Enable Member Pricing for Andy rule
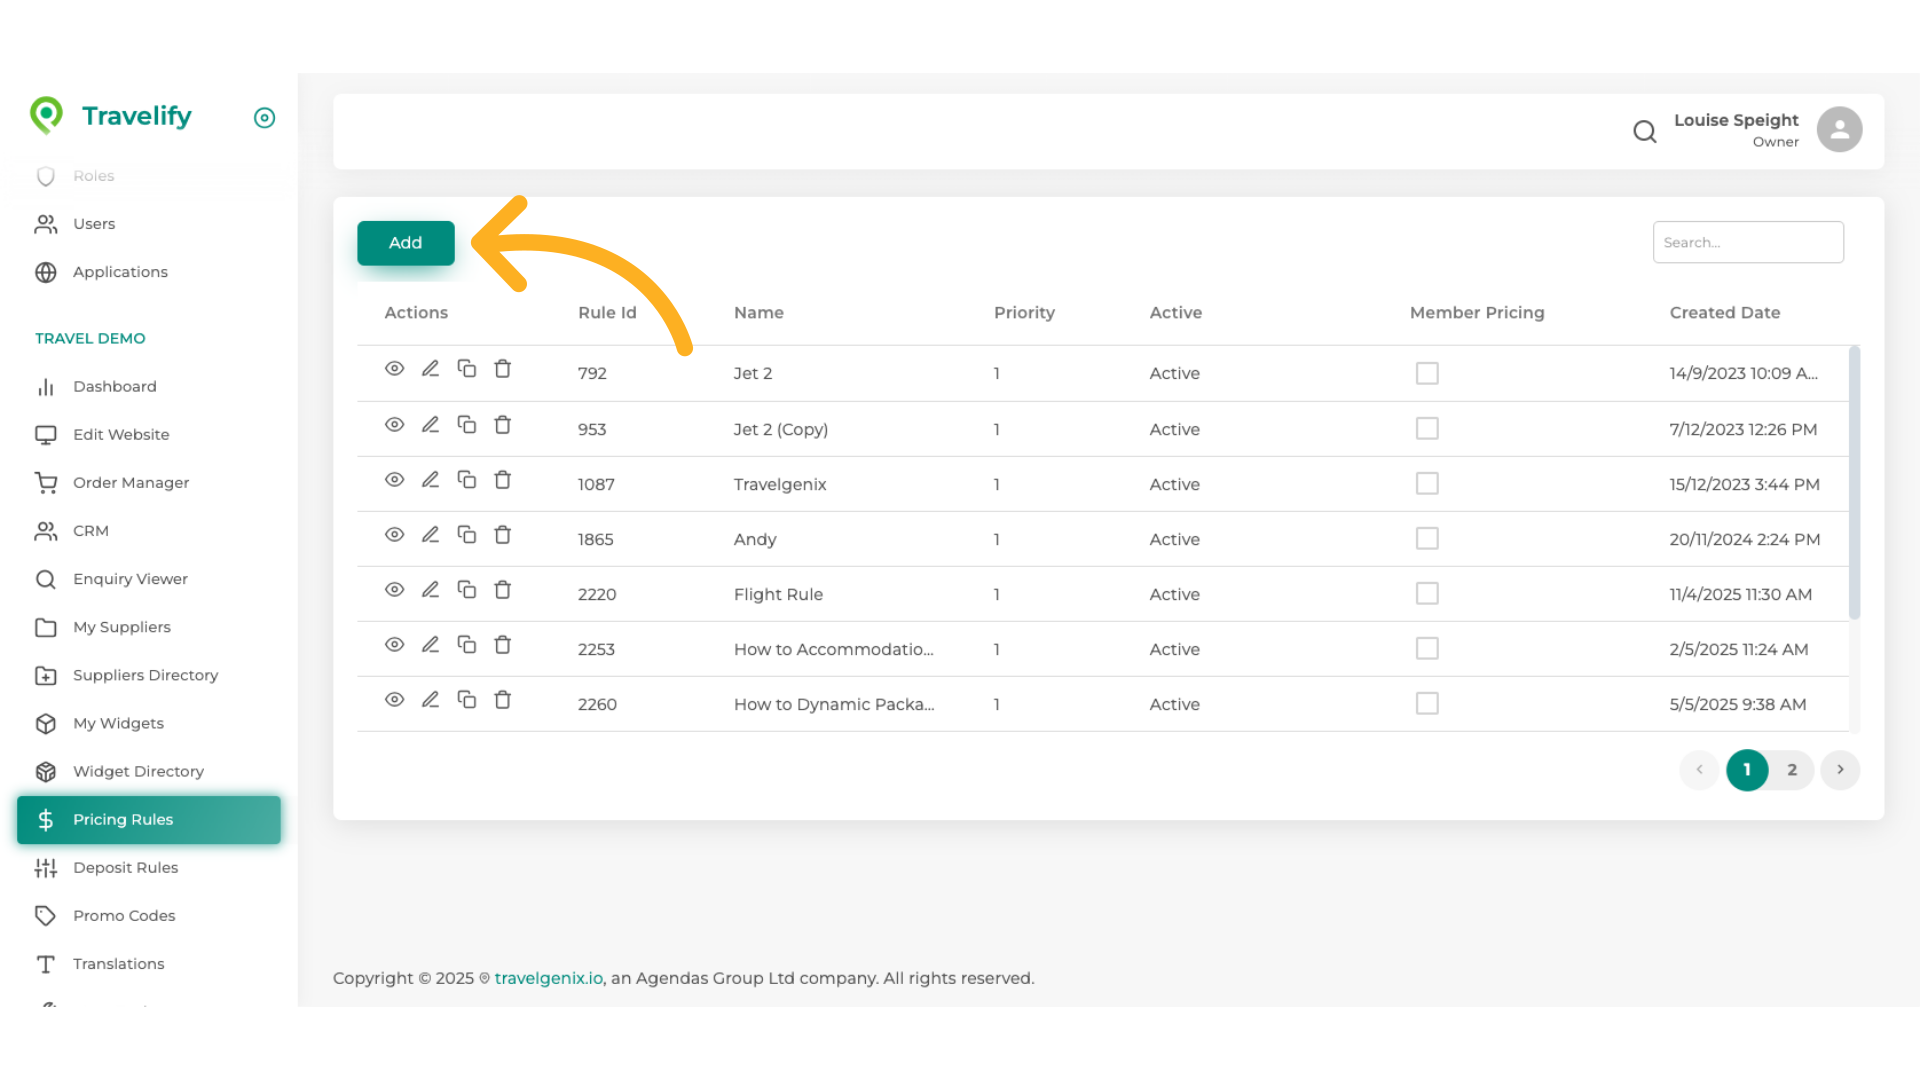Viewport: 1920px width, 1080px height. (x=1427, y=539)
